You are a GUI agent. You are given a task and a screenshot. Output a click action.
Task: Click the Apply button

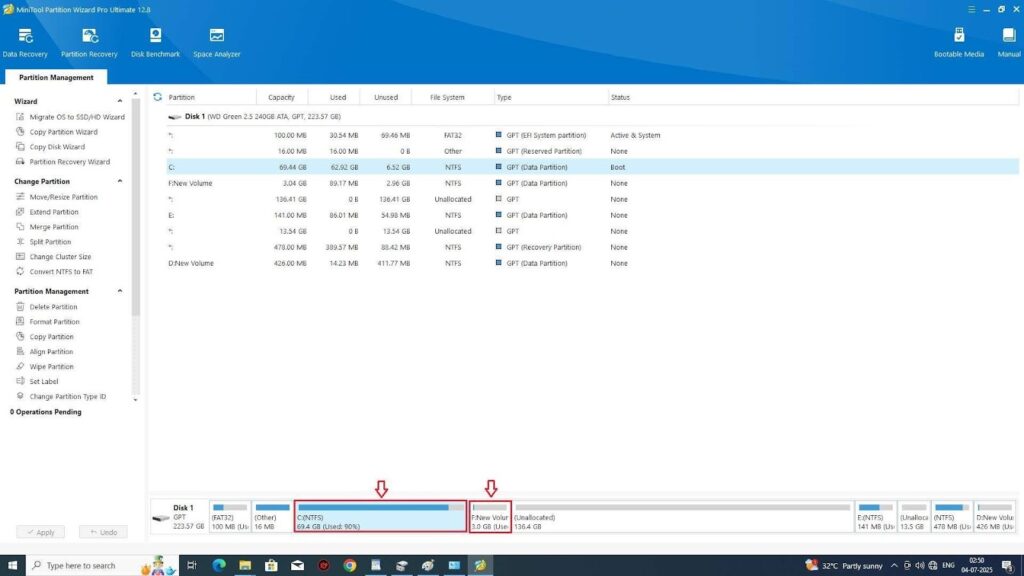tap(40, 532)
